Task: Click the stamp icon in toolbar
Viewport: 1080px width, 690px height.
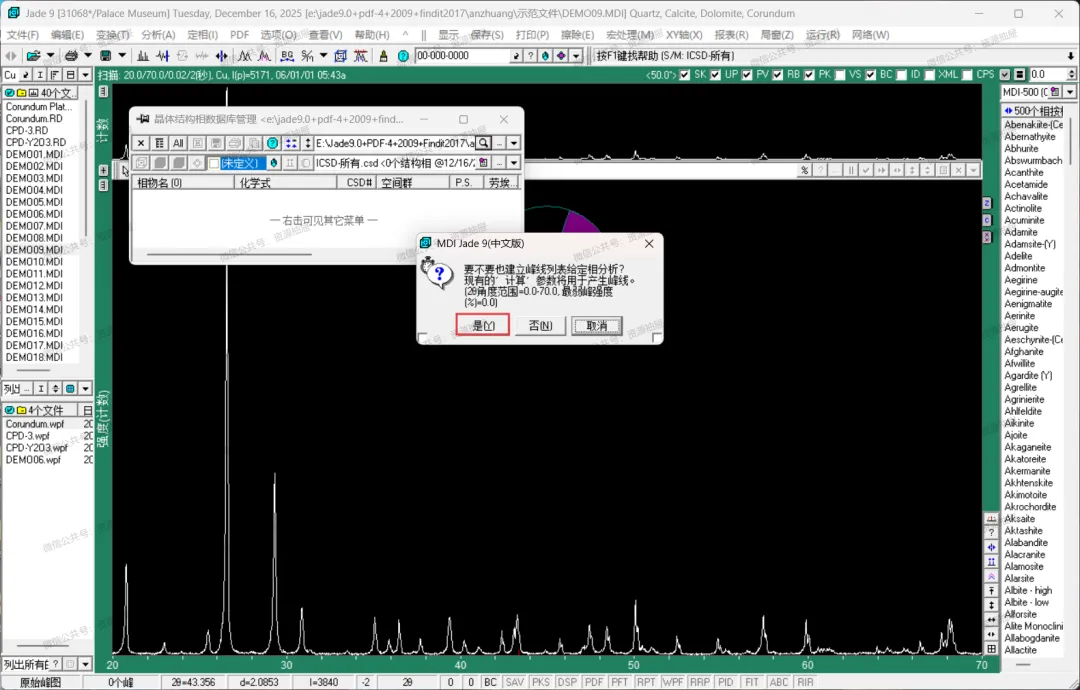Action: click(x=384, y=56)
